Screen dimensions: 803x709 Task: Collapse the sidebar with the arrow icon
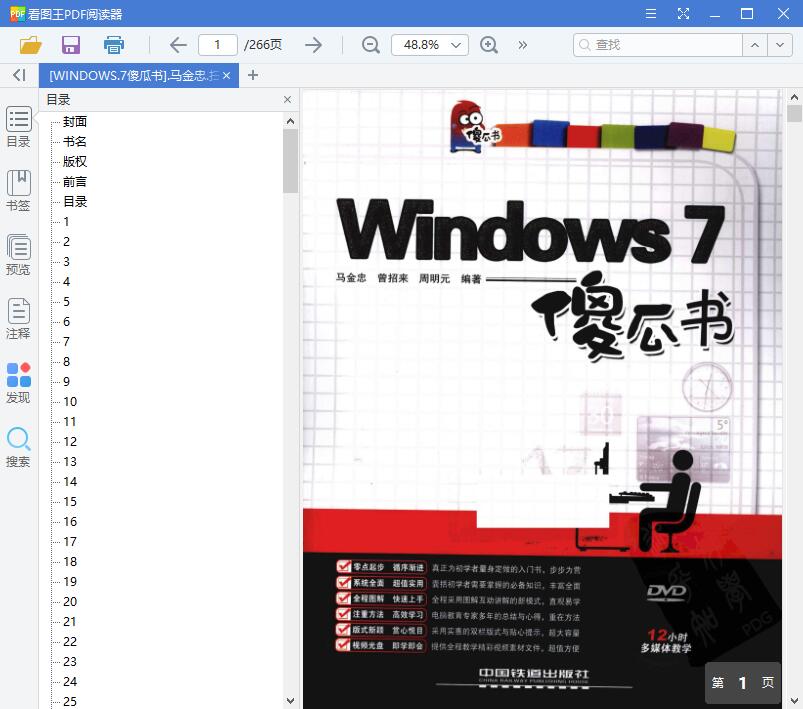[19, 75]
